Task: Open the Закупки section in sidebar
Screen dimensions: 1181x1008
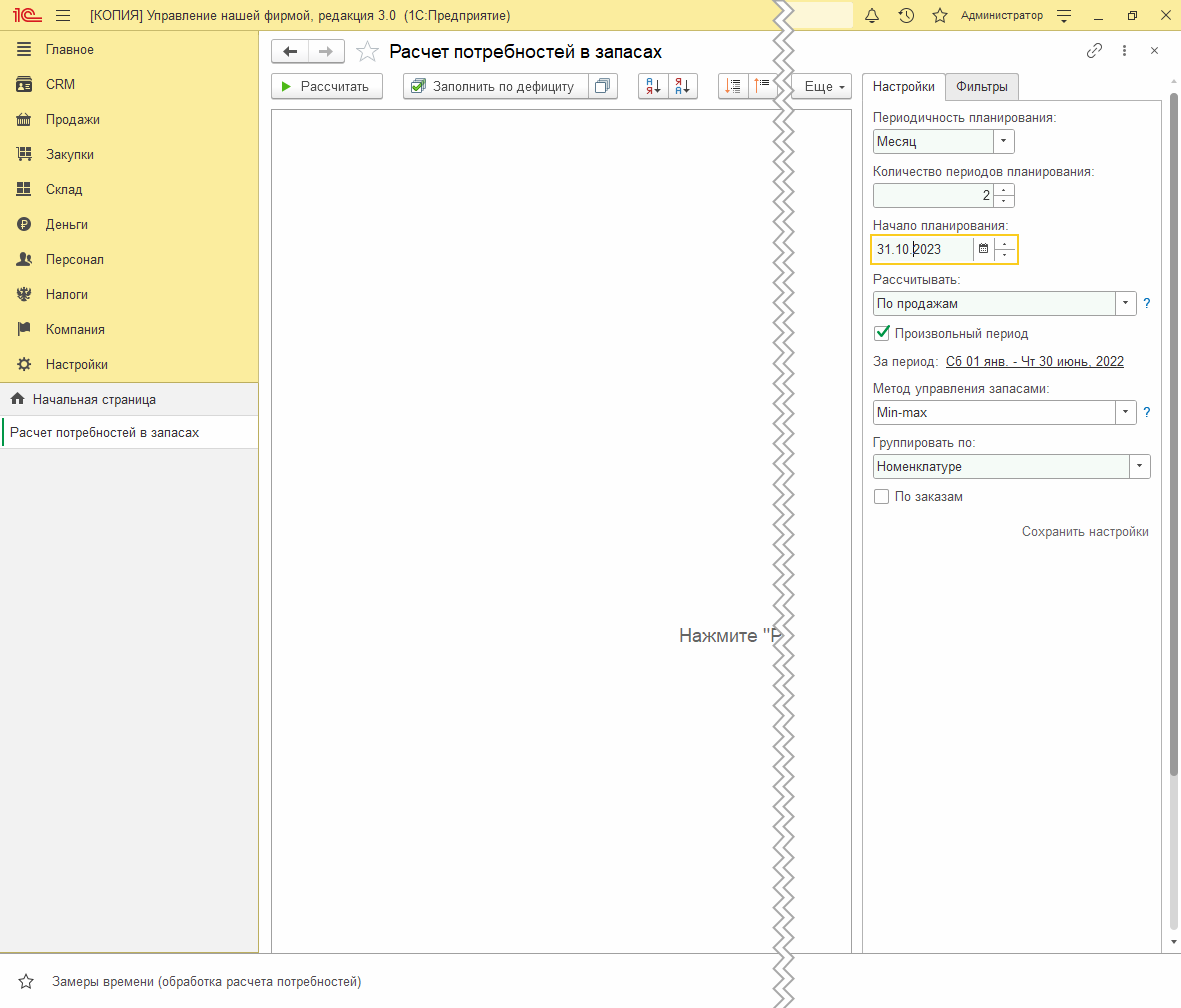Action: click(x=70, y=154)
